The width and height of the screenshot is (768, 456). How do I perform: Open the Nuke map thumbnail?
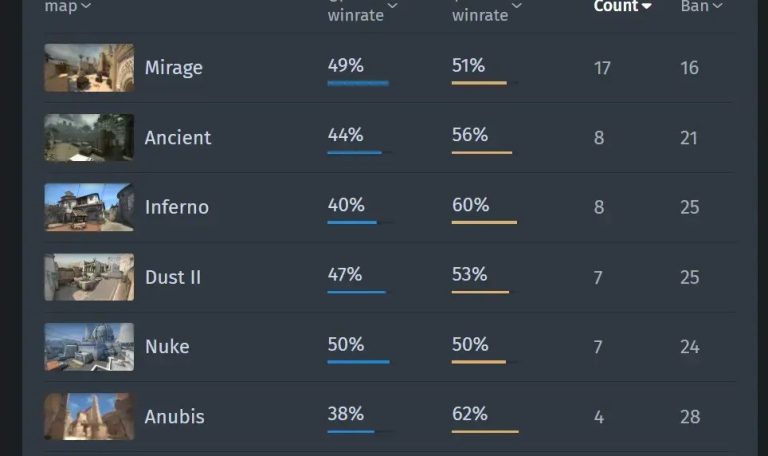89,347
